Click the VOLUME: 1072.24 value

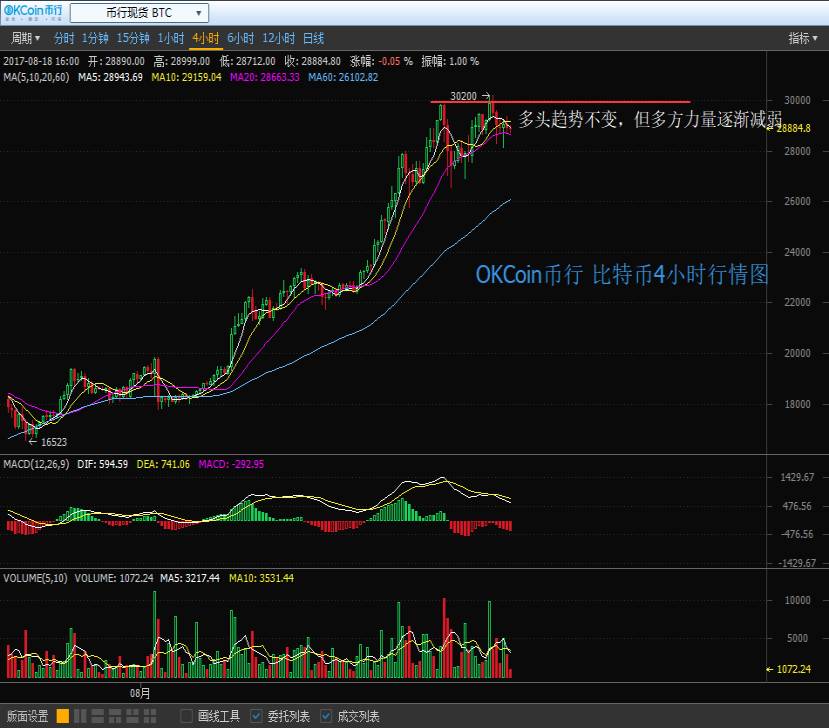pyautogui.click(x=114, y=578)
